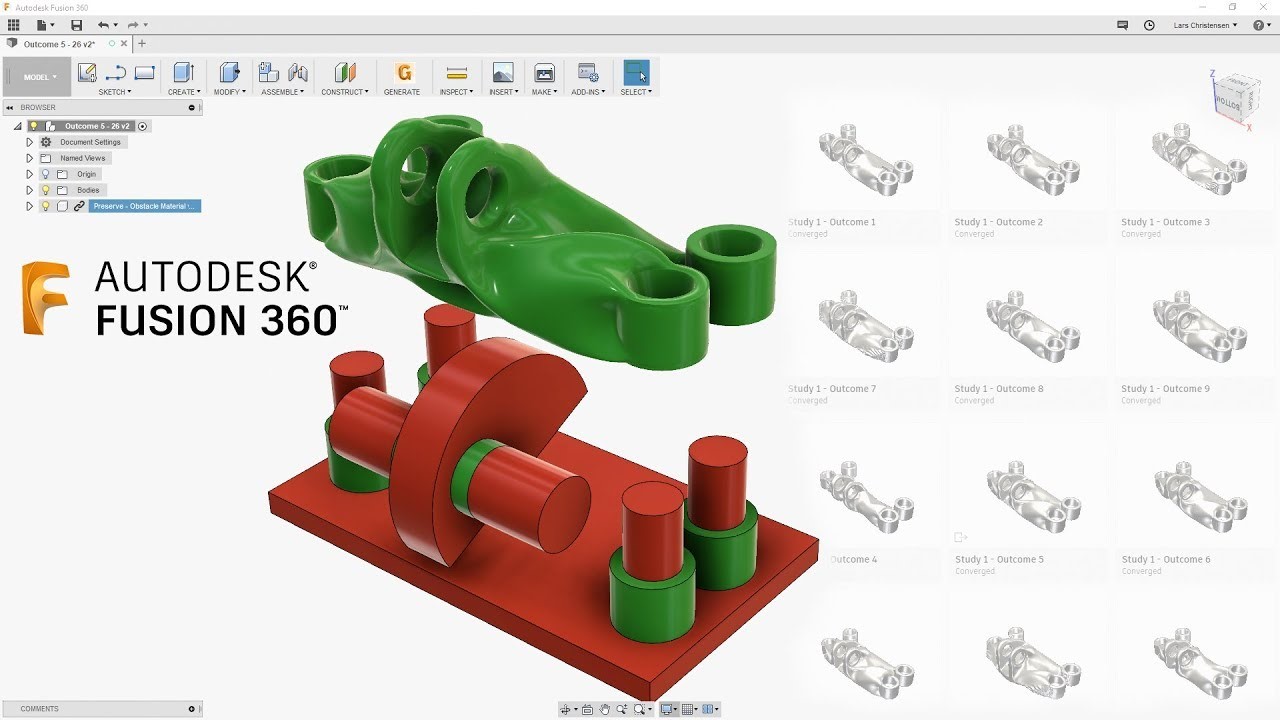Open the ASSEMBLE dropdown menu
Screen dimensions: 1280x720
coord(283,92)
